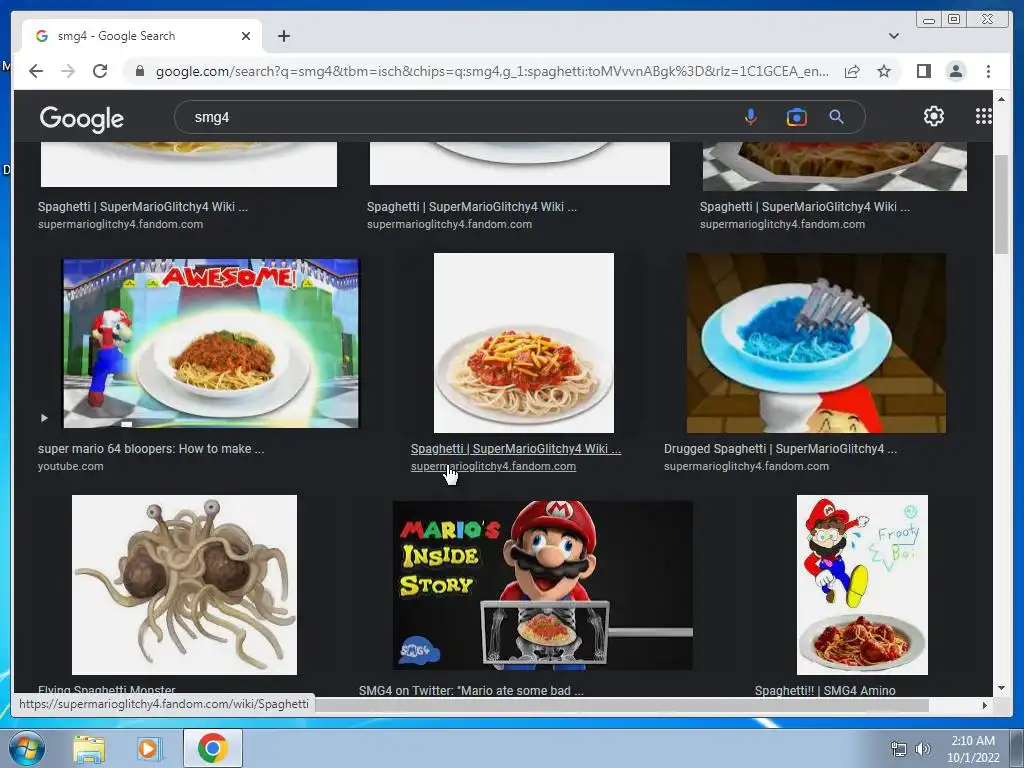This screenshot has width=1024, height=768.
Task: Open the 'Spaghetti!! | SMG4 Amino' link
Action: (x=825, y=690)
